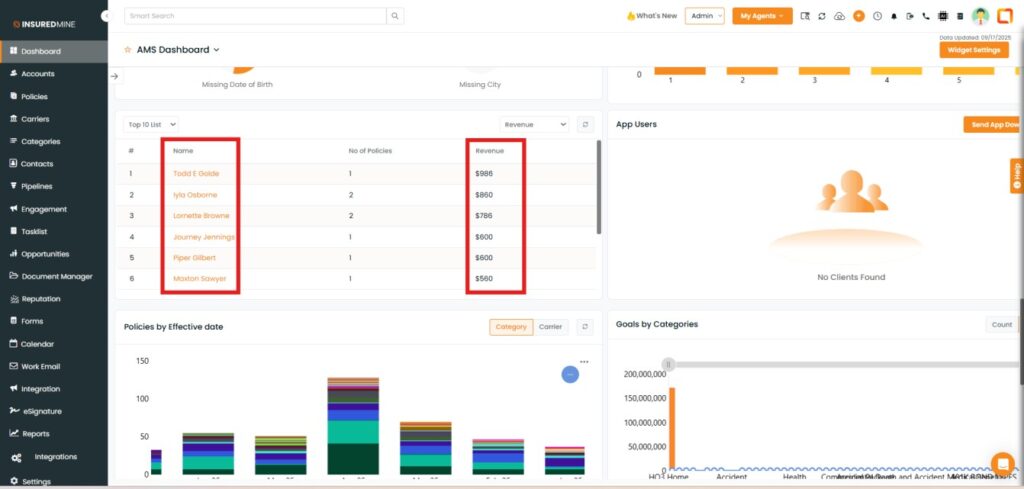The width and height of the screenshot is (1024, 489).
Task: Click the cloud sync icon in header
Action: coord(839,16)
